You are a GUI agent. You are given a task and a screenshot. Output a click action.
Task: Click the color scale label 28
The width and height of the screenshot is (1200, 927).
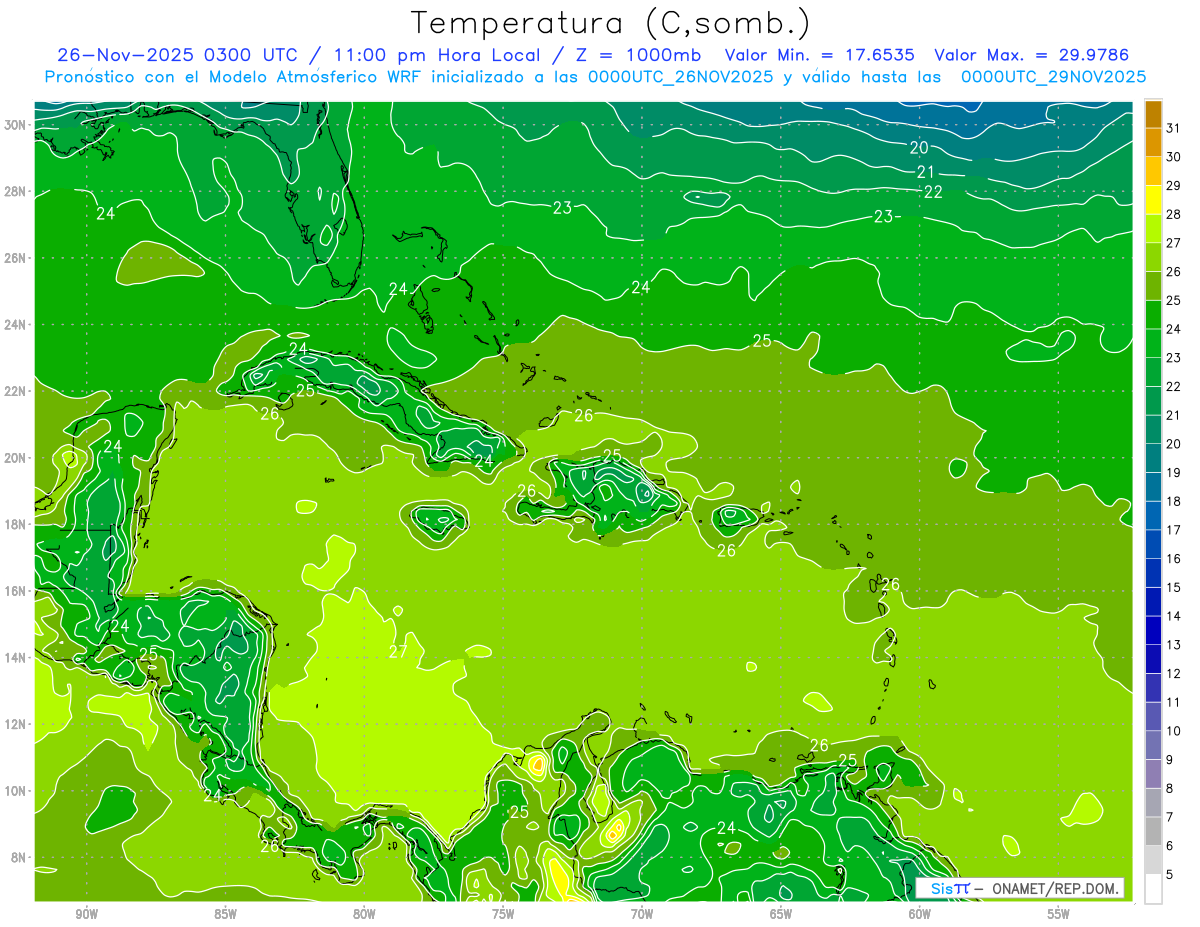tap(1174, 214)
